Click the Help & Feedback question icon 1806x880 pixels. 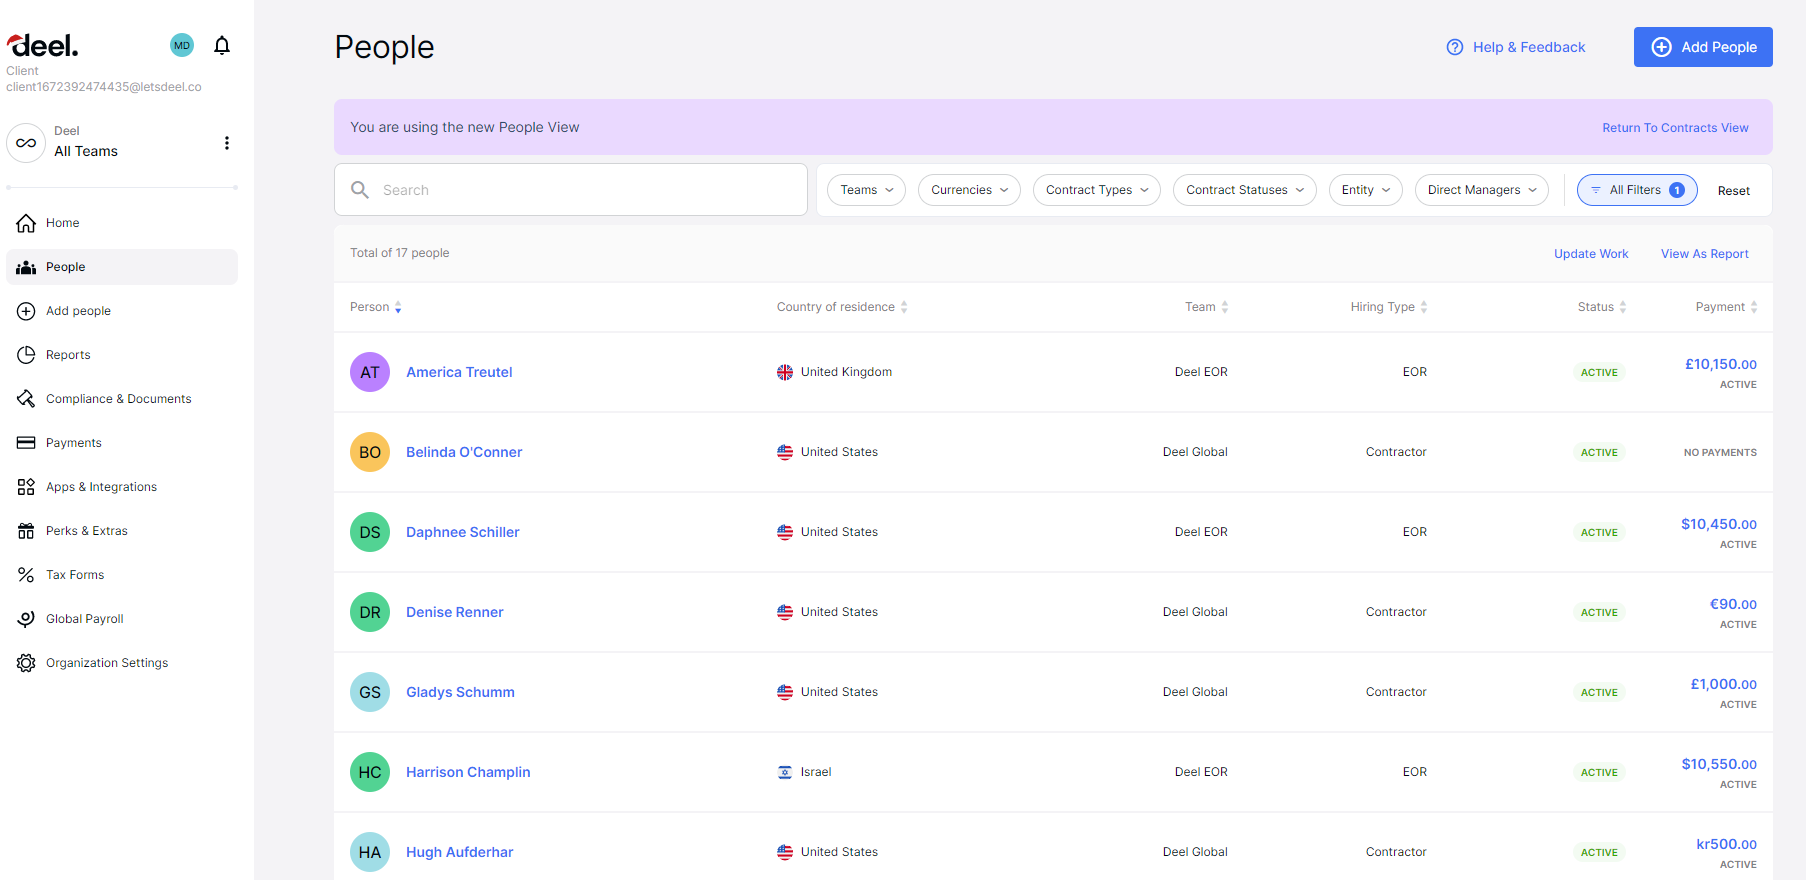[x=1455, y=47]
